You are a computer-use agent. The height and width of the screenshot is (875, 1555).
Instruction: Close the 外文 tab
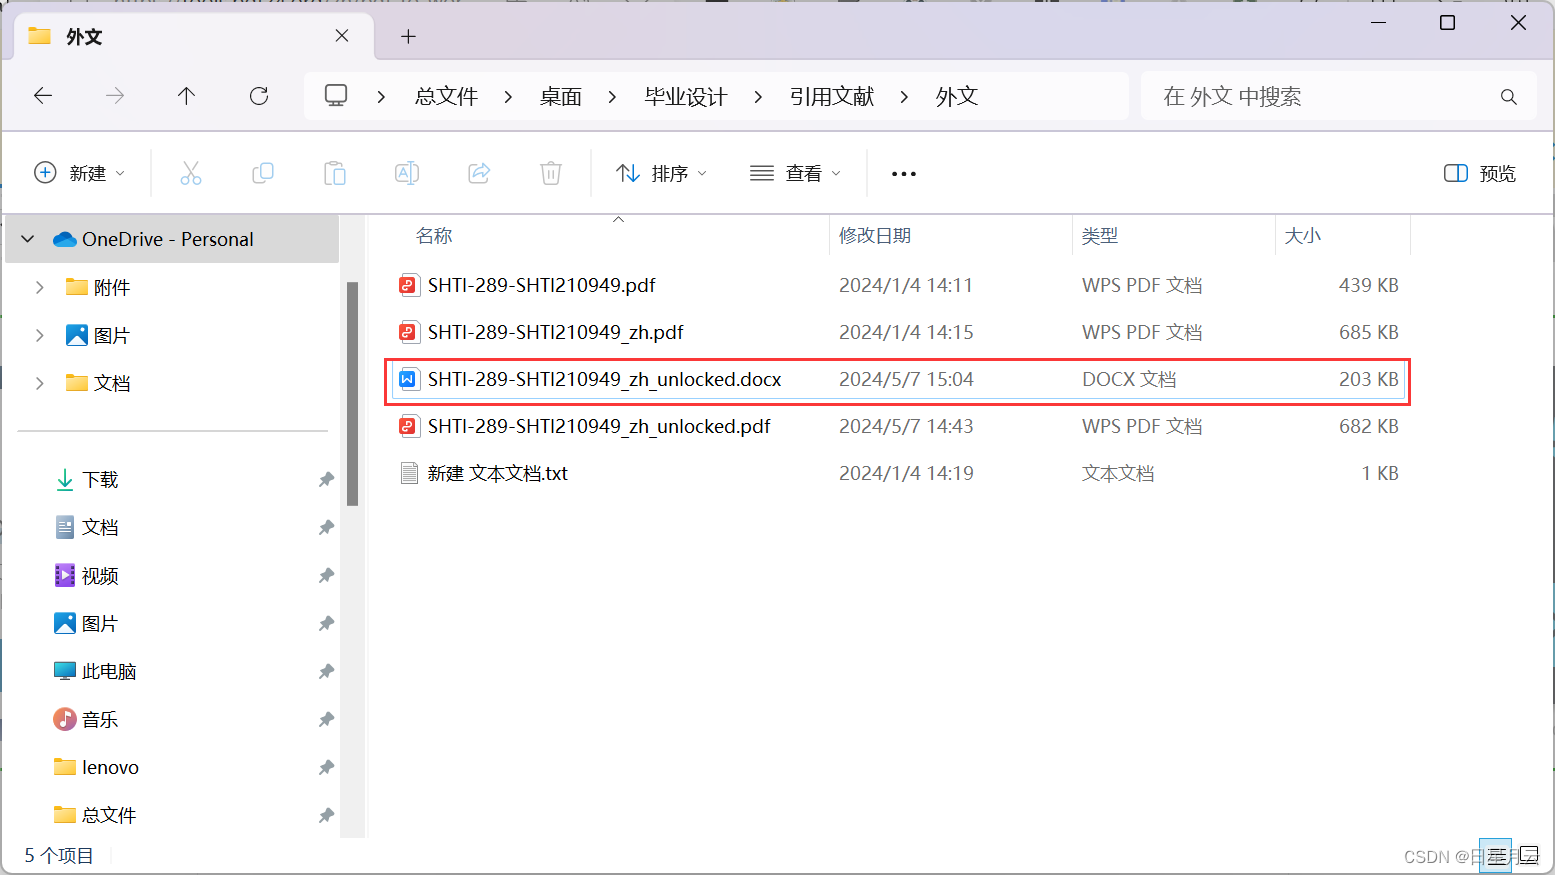tap(342, 36)
